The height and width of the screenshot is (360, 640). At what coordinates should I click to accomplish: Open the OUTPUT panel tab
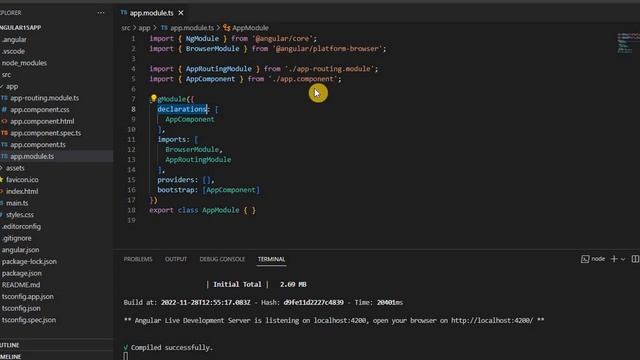click(176, 259)
